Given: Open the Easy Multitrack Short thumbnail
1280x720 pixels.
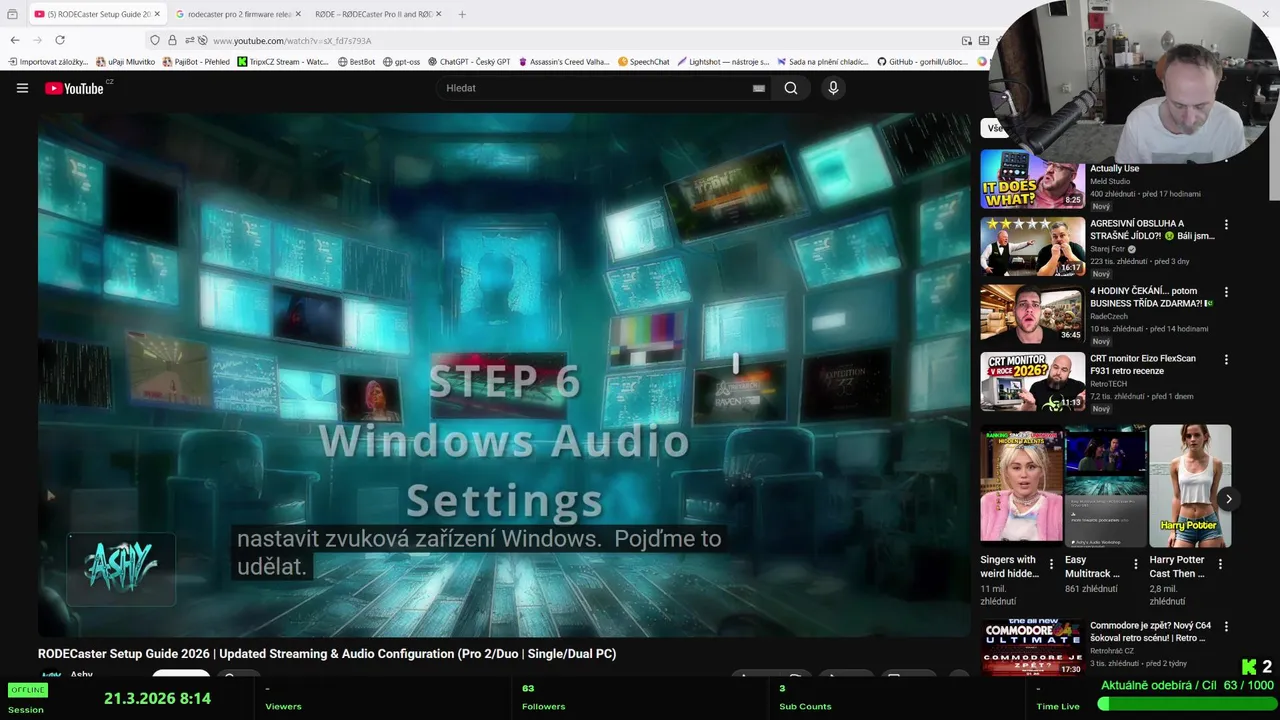Looking at the screenshot, I should coord(1105,486).
